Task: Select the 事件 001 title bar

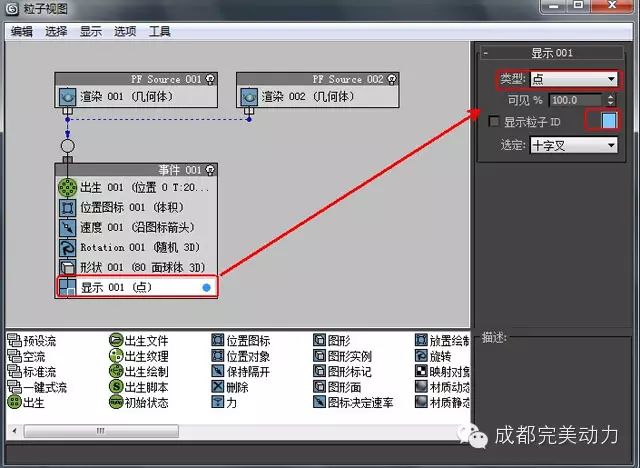Action: pyautogui.click(x=136, y=170)
